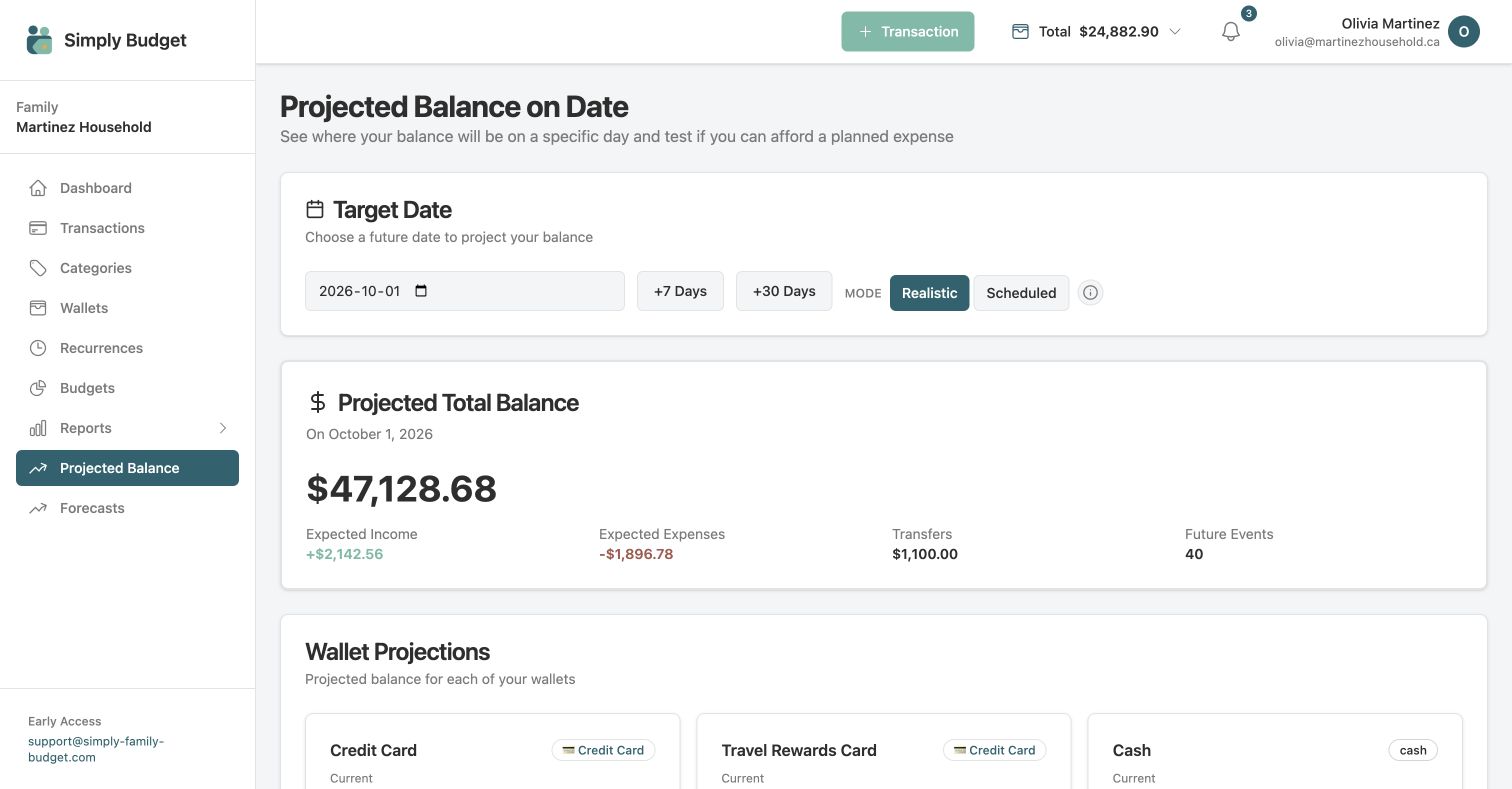
Task: Click the Wallets icon in sidebar
Action: [38, 308]
